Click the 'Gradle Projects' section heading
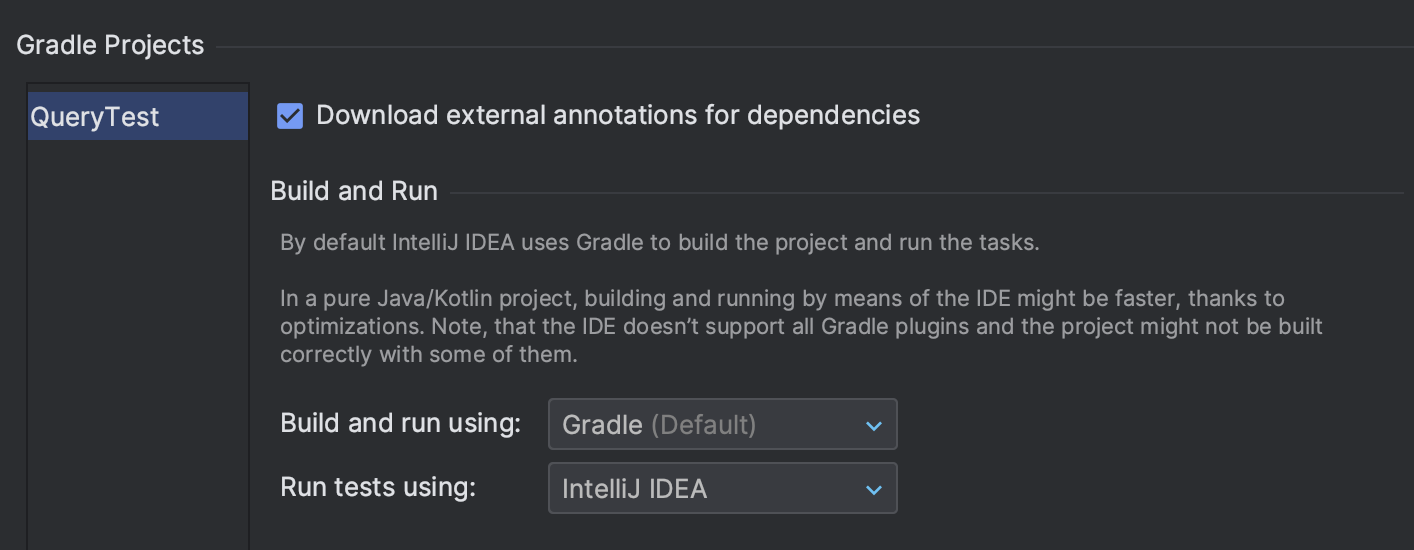The height and width of the screenshot is (550, 1414). 110,45
